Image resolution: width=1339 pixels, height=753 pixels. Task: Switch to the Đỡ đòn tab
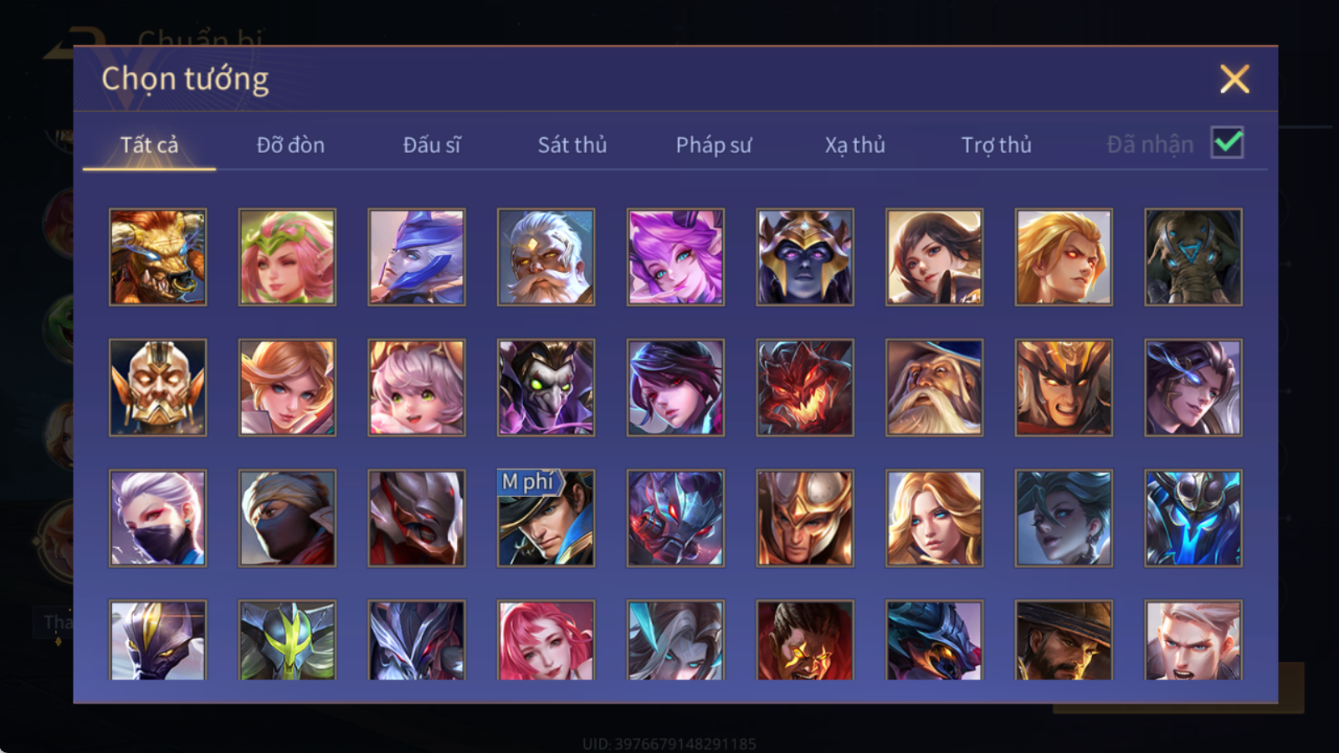(x=291, y=145)
